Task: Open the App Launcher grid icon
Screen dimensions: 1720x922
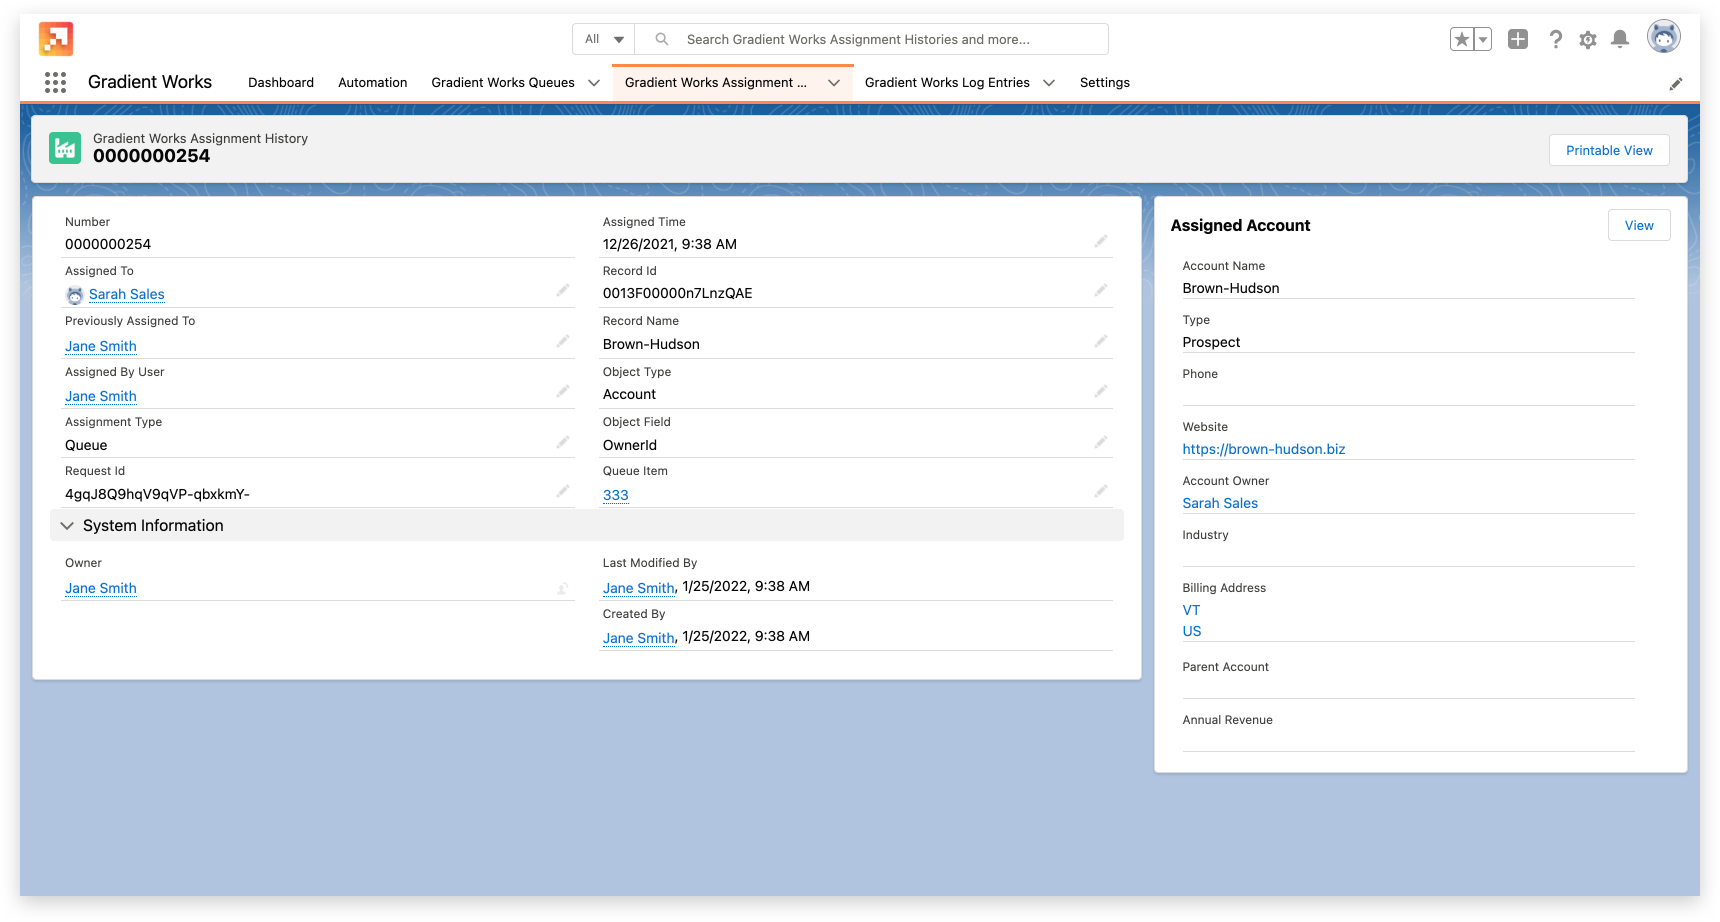Action: [56, 83]
